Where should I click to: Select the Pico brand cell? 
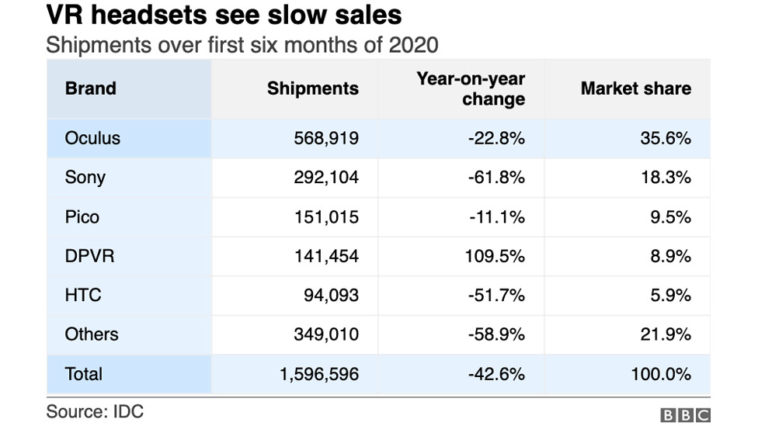click(x=82, y=217)
